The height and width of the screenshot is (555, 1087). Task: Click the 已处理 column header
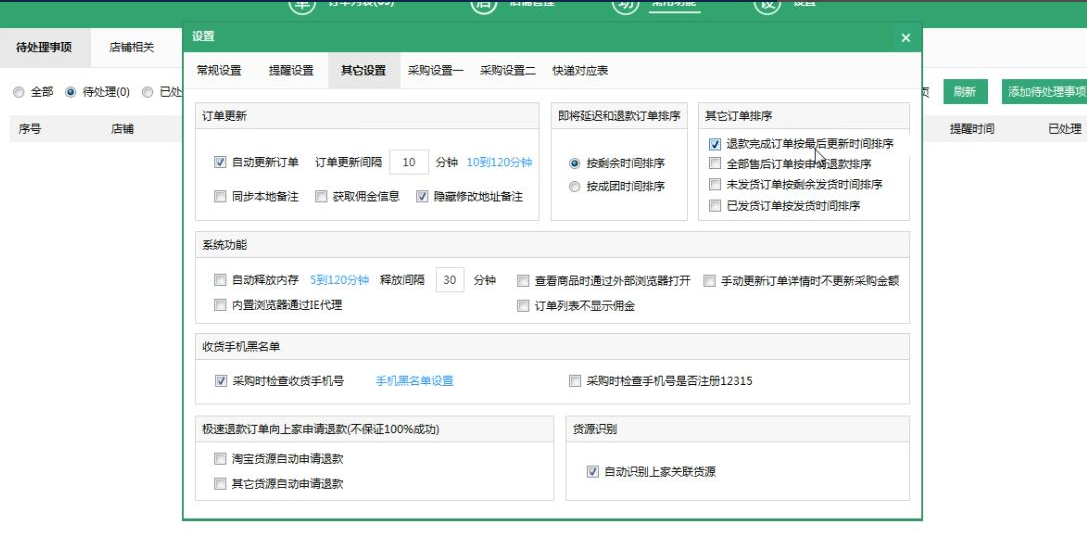pyautogui.click(x=1064, y=129)
